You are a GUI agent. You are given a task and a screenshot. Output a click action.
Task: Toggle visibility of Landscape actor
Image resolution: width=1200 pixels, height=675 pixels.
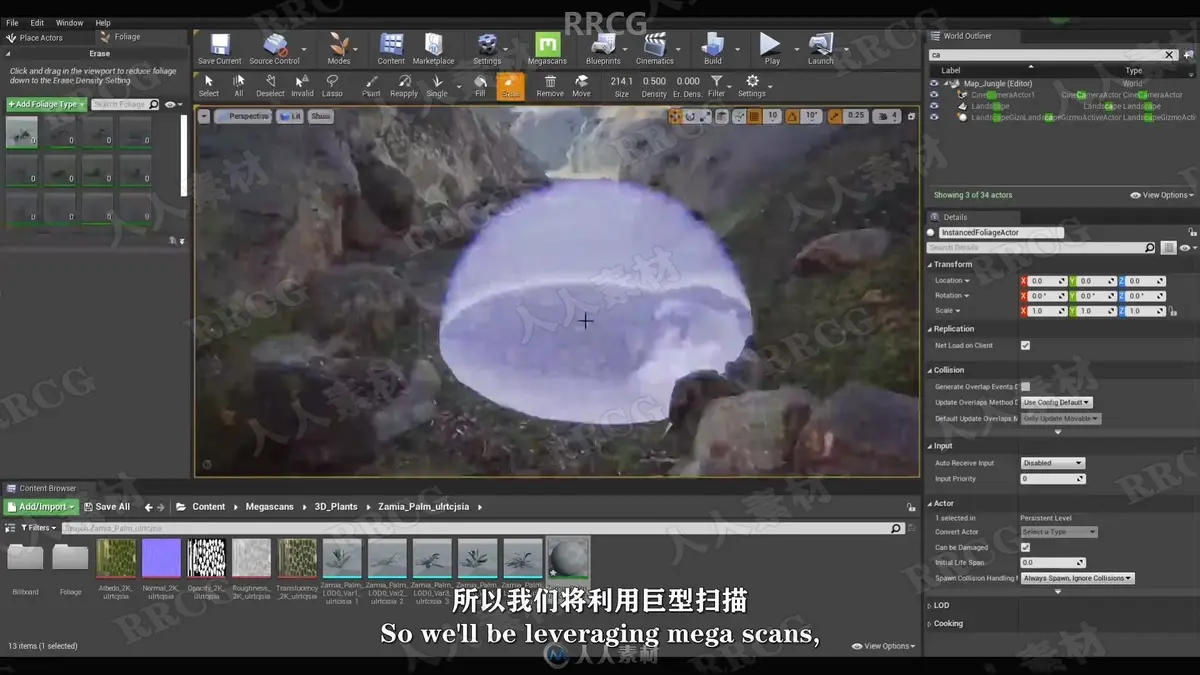pyautogui.click(x=934, y=106)
